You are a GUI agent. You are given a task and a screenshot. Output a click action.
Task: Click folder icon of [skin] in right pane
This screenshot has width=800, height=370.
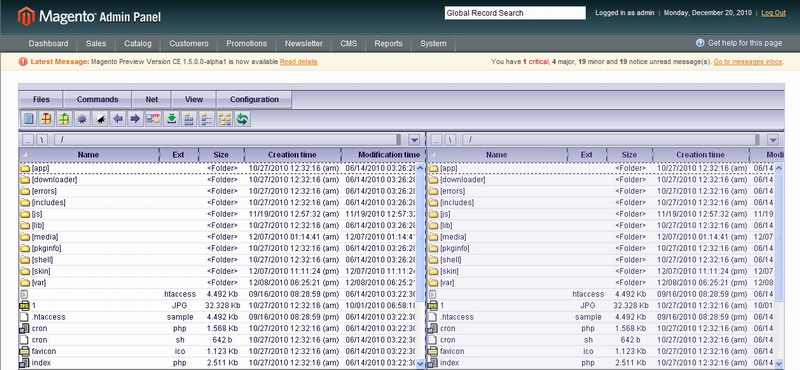[433, 271]
